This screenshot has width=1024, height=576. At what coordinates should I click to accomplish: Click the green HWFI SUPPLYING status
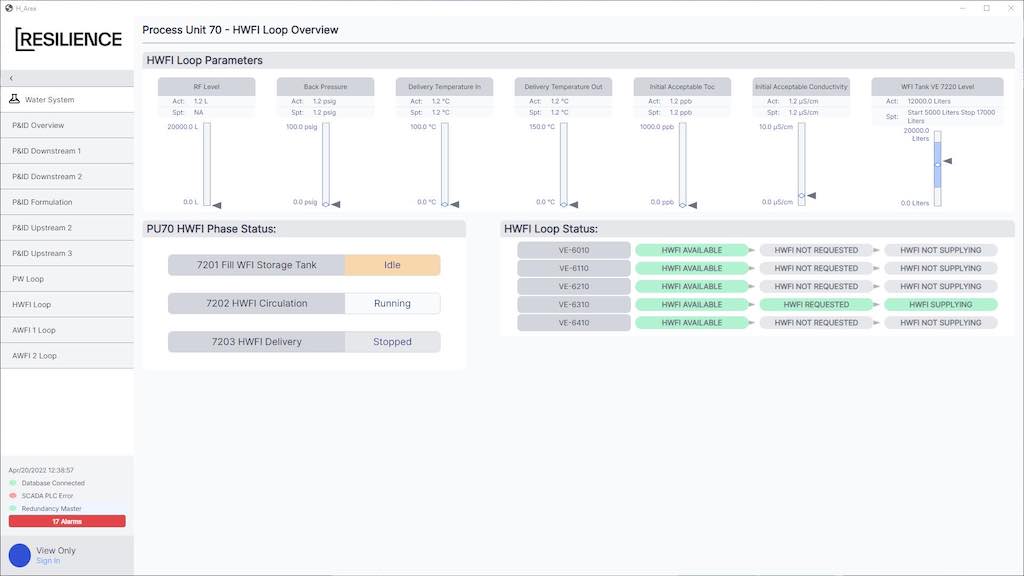(x=940, y=304)
